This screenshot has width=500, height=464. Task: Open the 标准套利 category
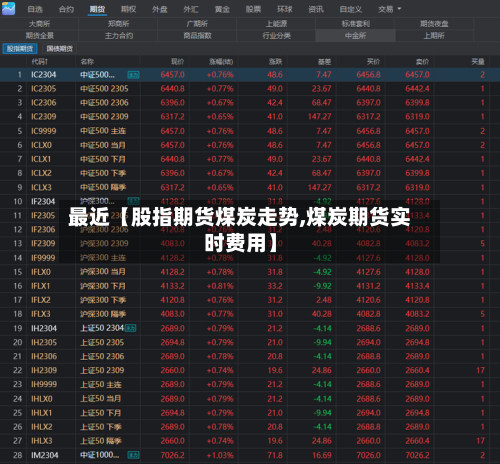point(355,24)
